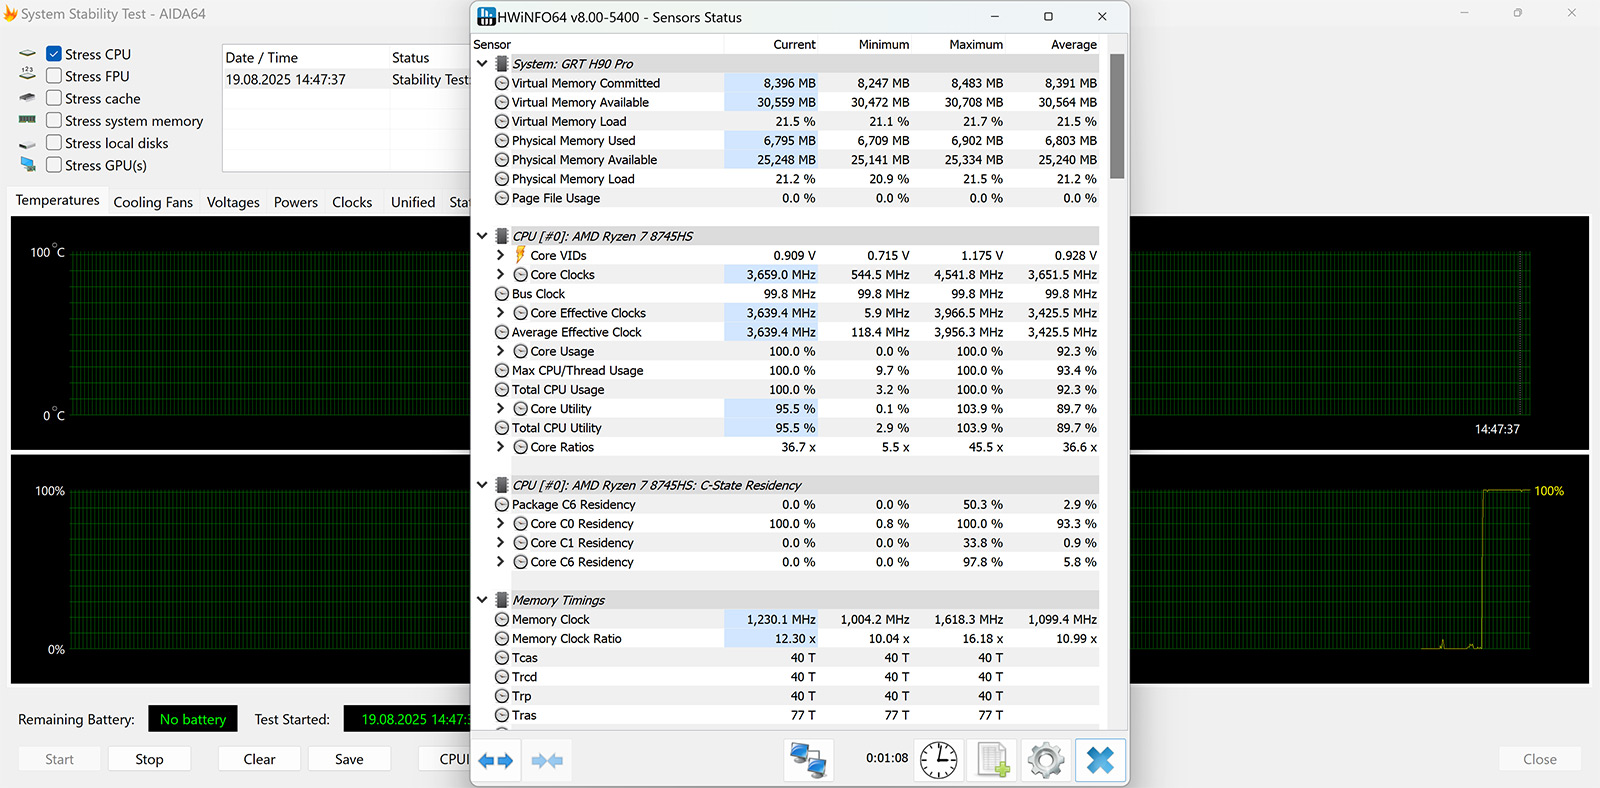Click the sensor icon beside Tcas
This screenshot has width=1600, height=788.
pyautogui.click(x=502, y=658)
